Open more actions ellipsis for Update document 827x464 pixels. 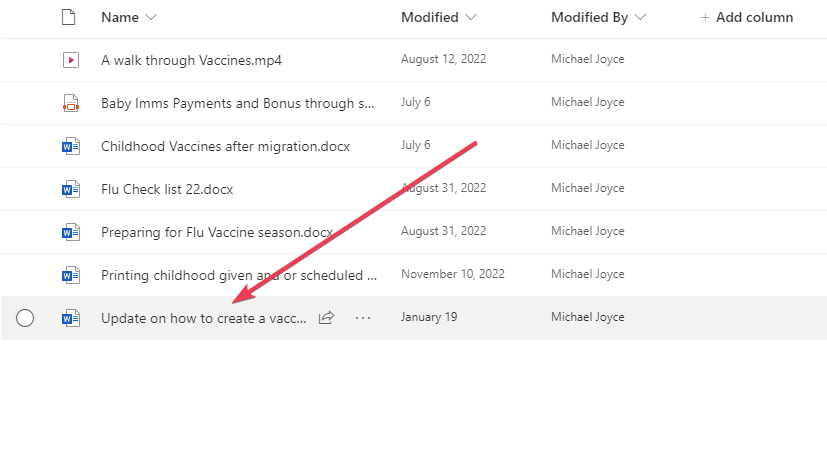tap(363, 318)
